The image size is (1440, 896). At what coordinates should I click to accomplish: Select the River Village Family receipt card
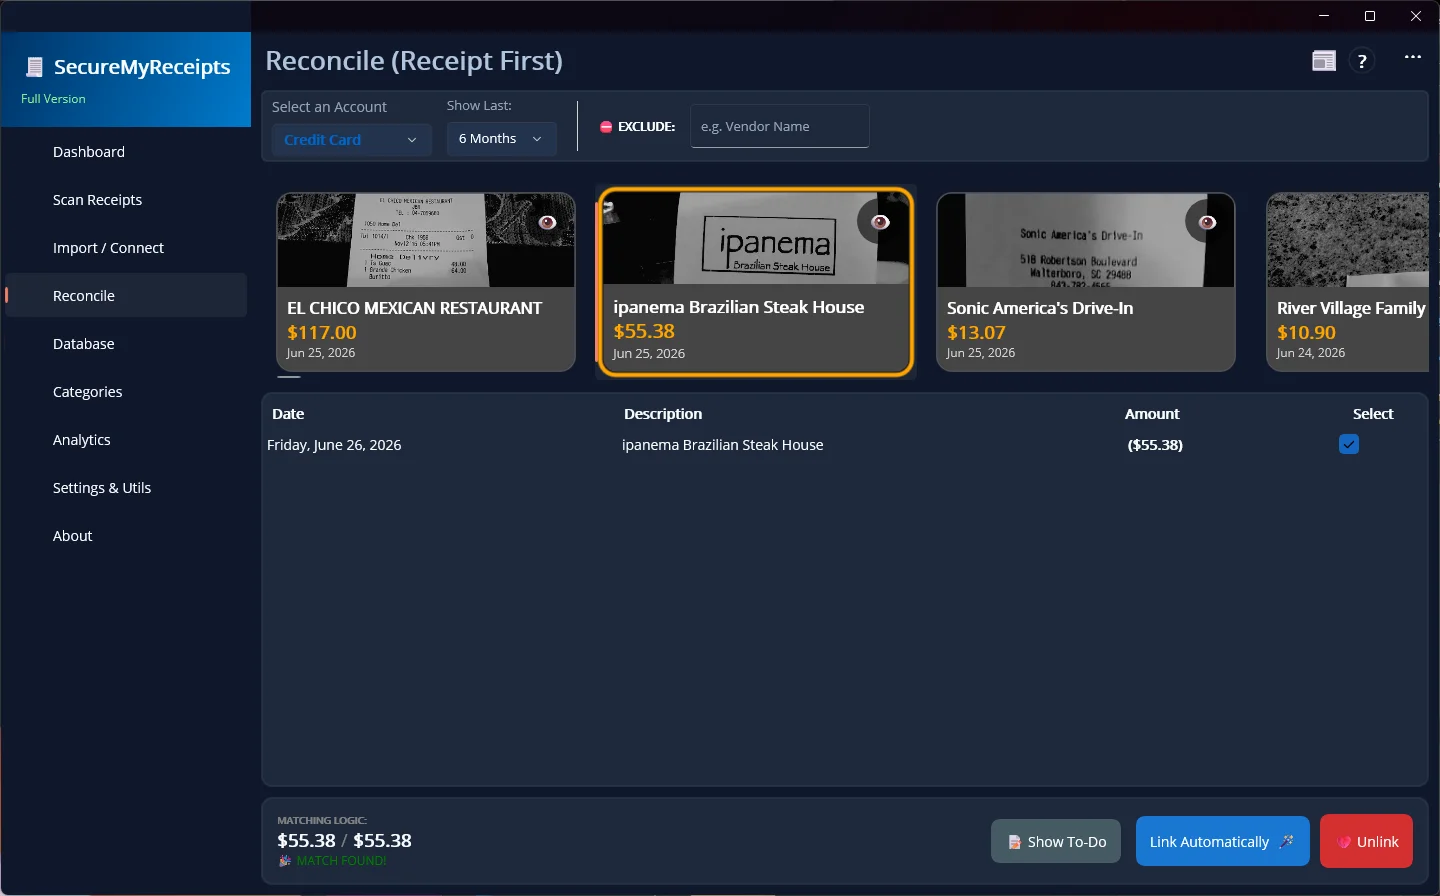tap(1348, 282)
